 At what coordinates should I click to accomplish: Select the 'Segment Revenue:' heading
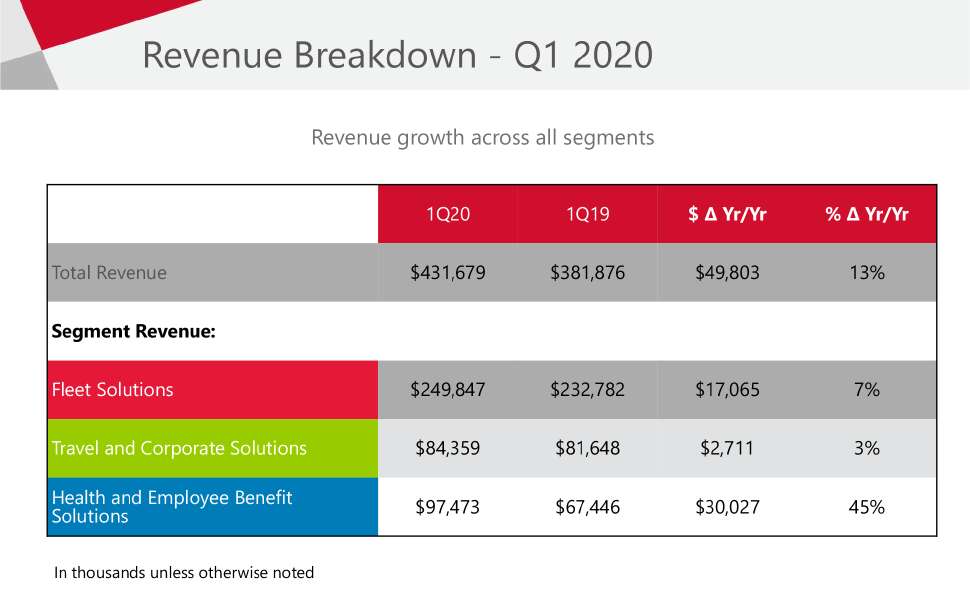(134, 332)
